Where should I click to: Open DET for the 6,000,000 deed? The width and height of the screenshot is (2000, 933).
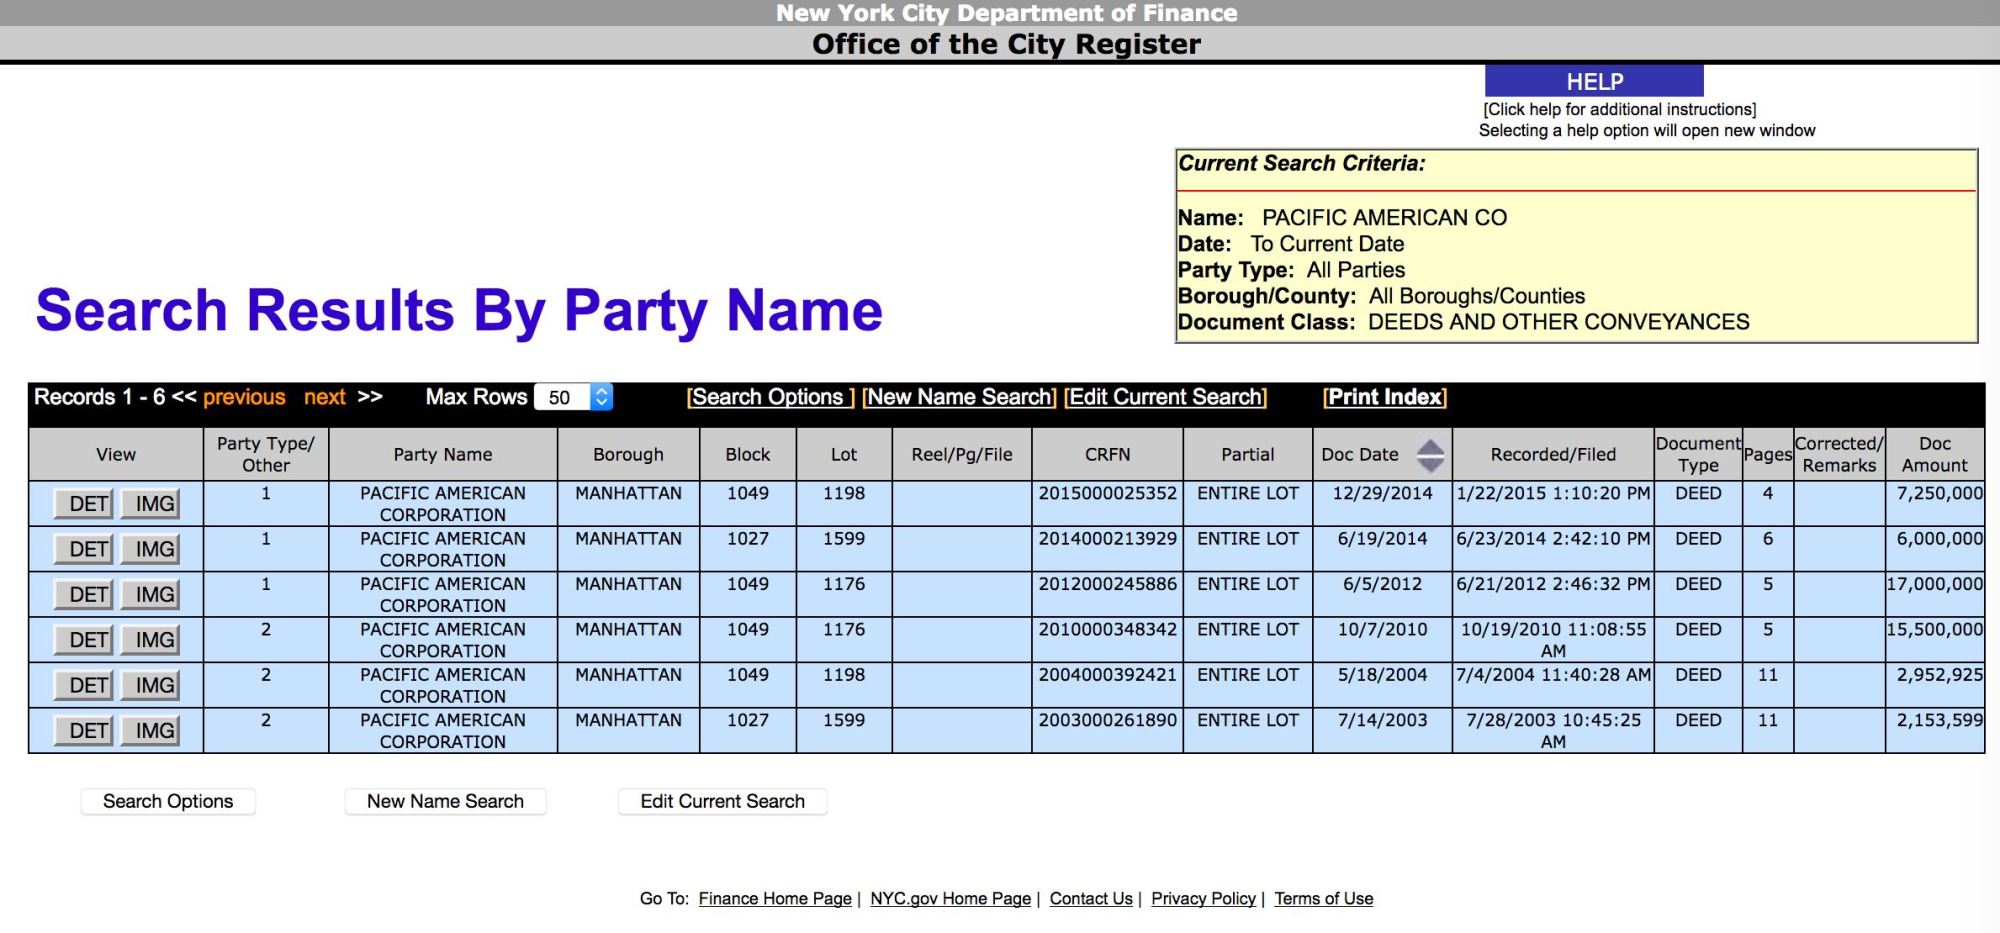click(x=88, y=549)
